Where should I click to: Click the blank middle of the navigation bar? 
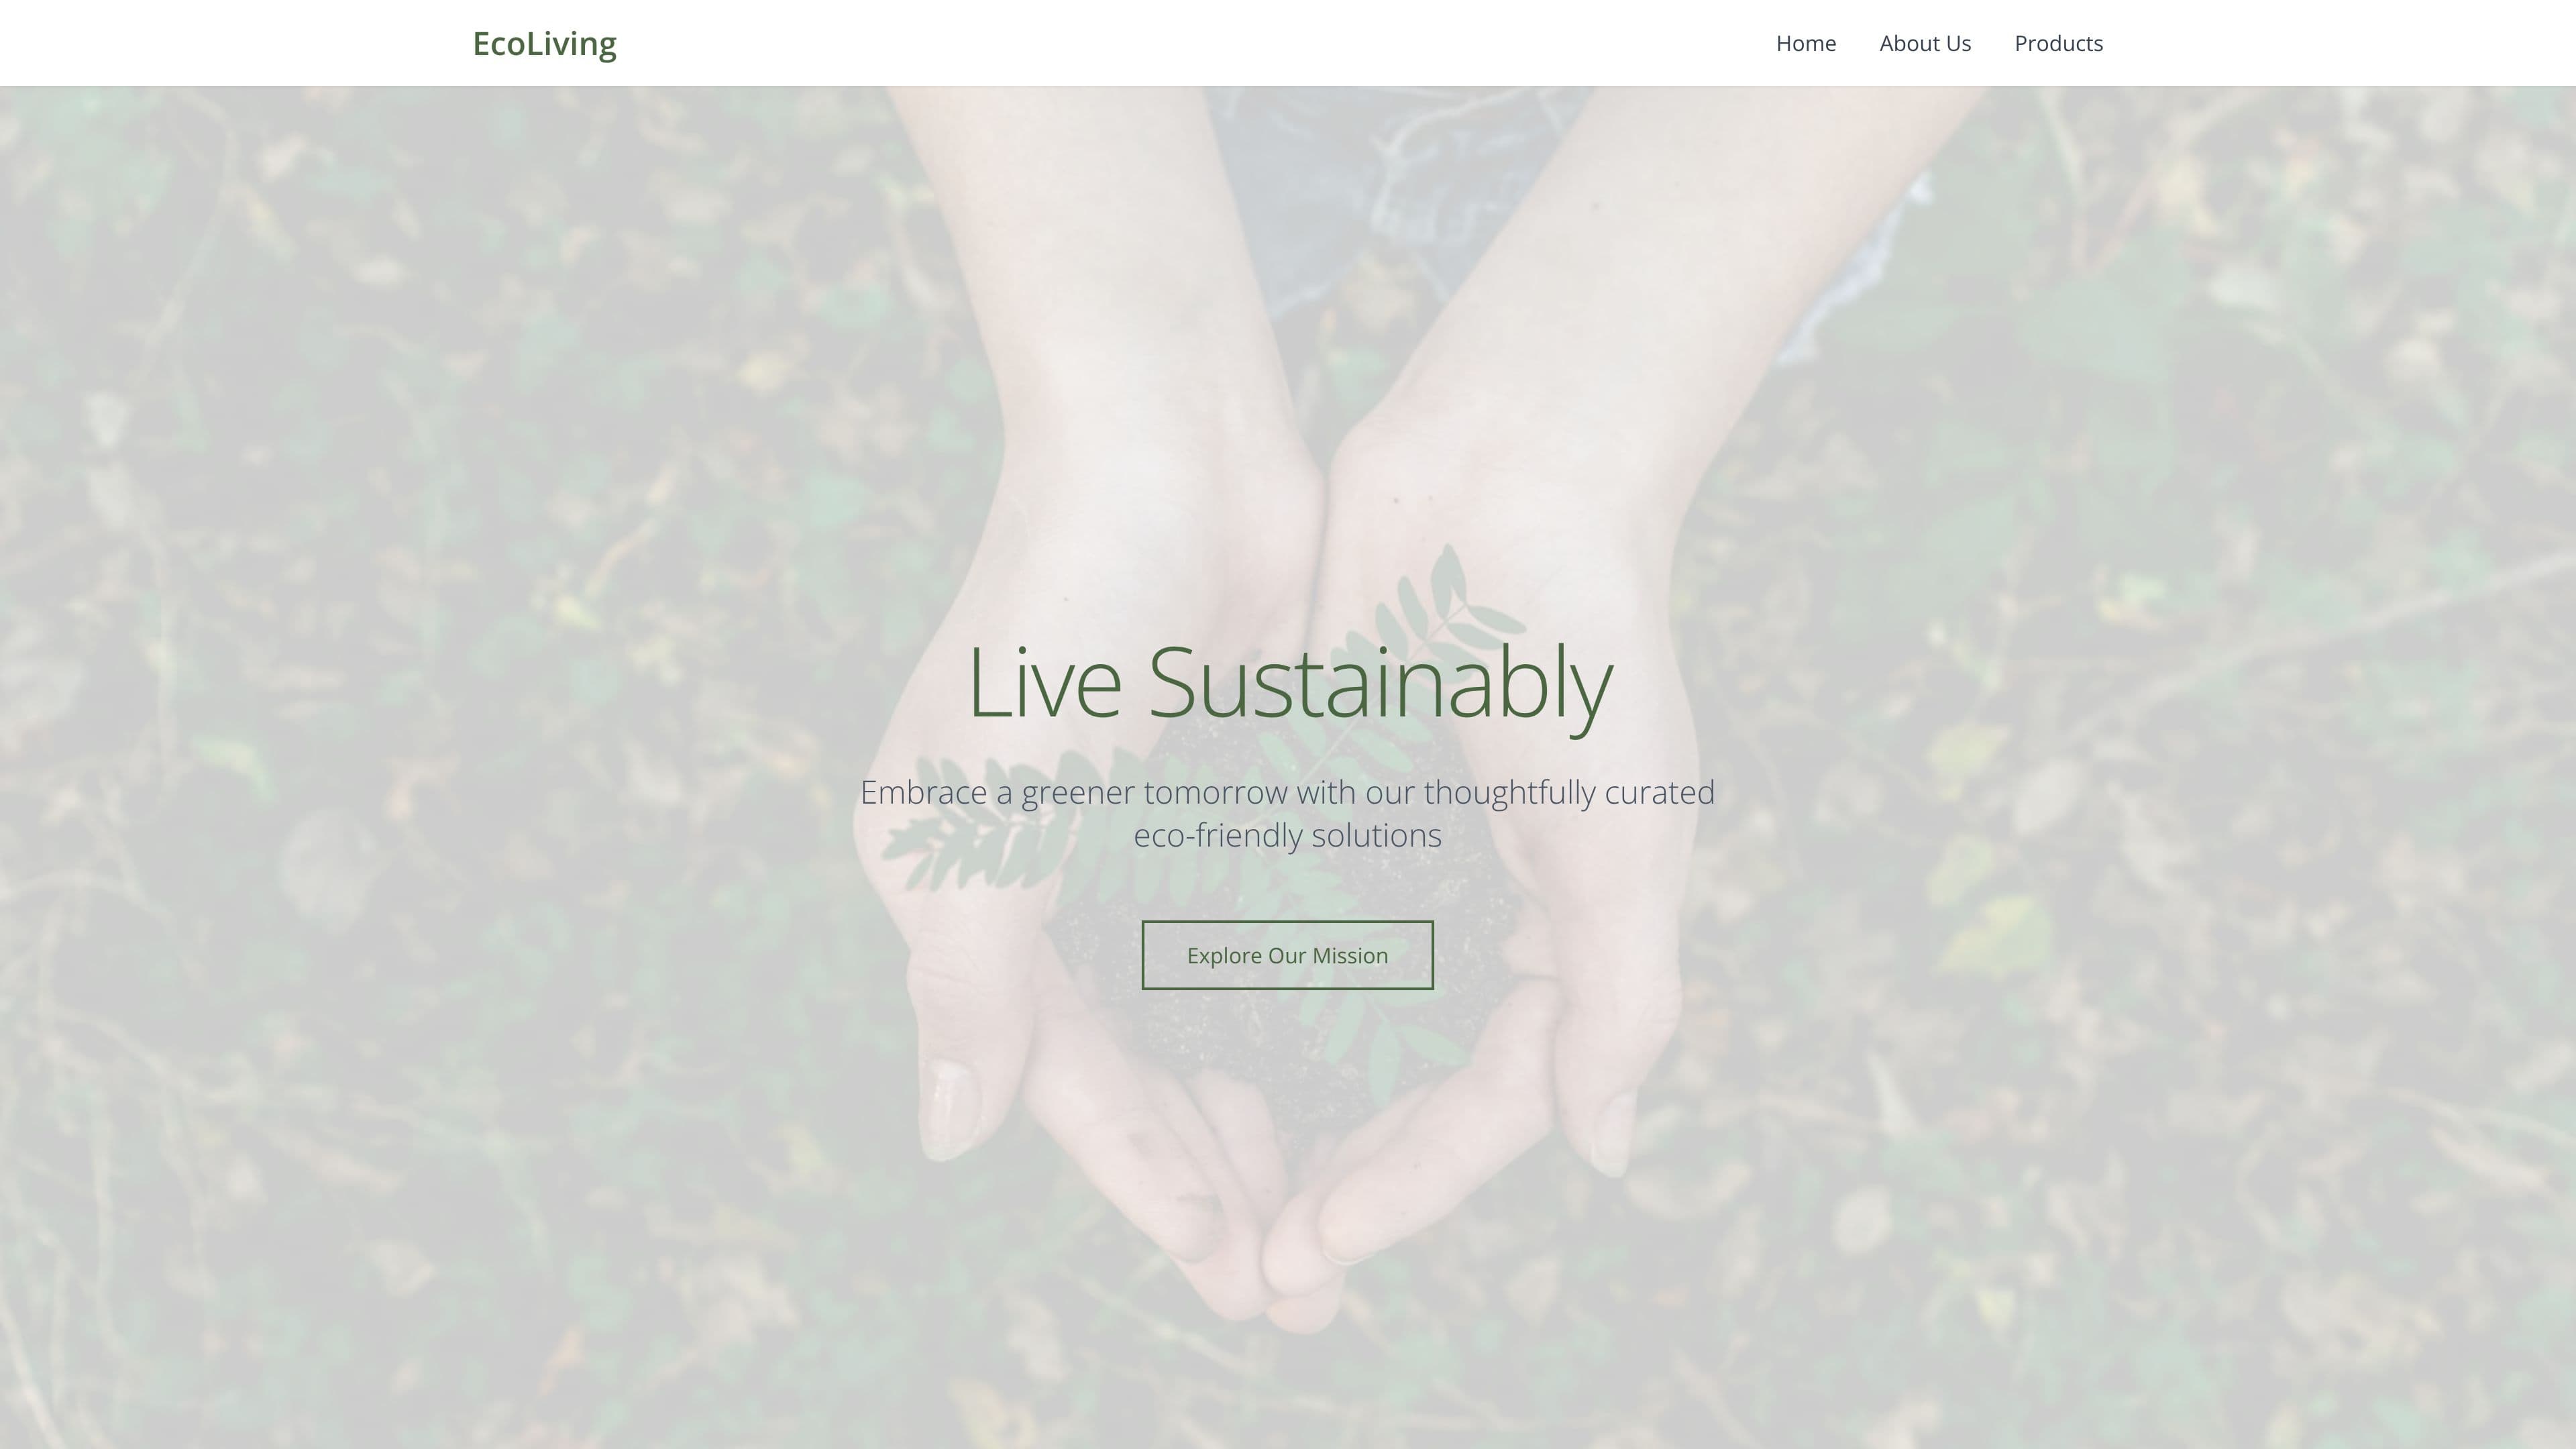pos(1190,44)
